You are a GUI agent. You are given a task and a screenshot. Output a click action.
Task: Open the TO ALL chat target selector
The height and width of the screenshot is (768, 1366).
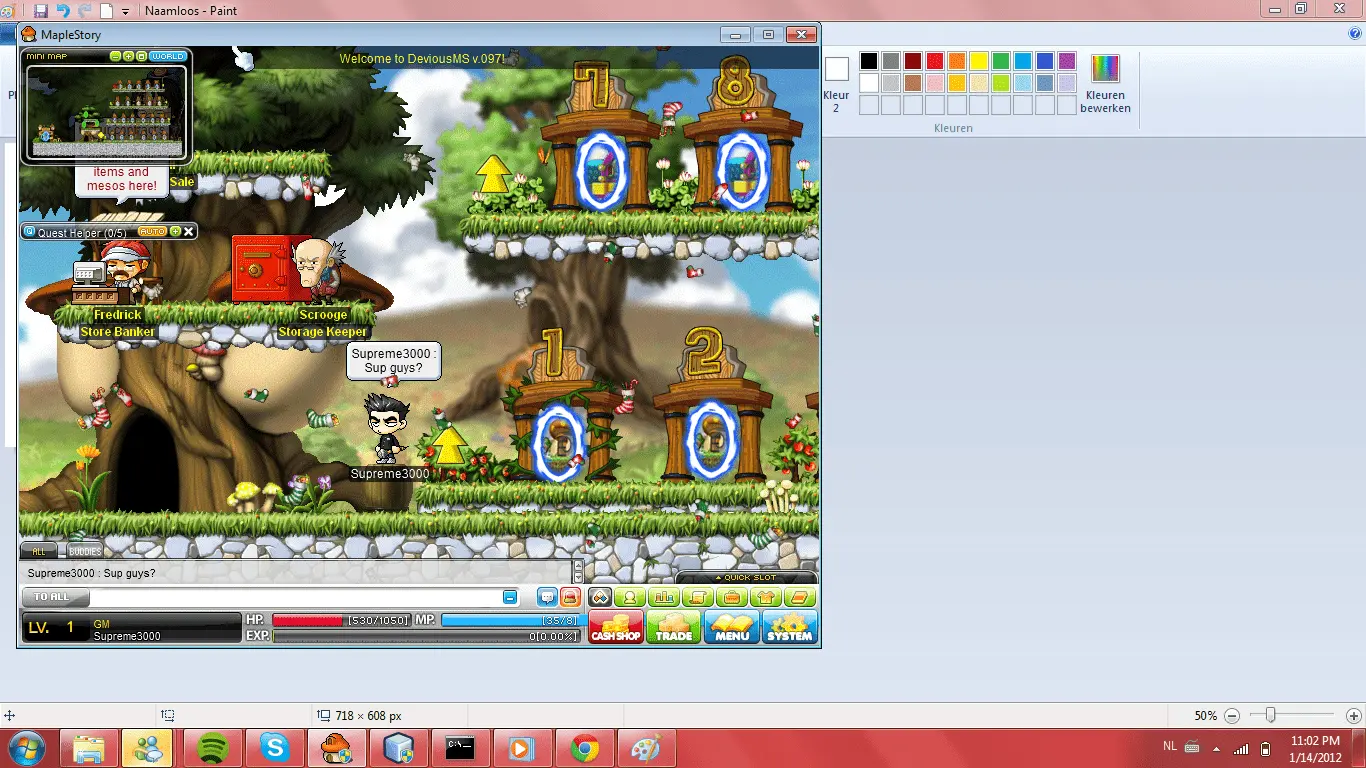coord(55,597)
